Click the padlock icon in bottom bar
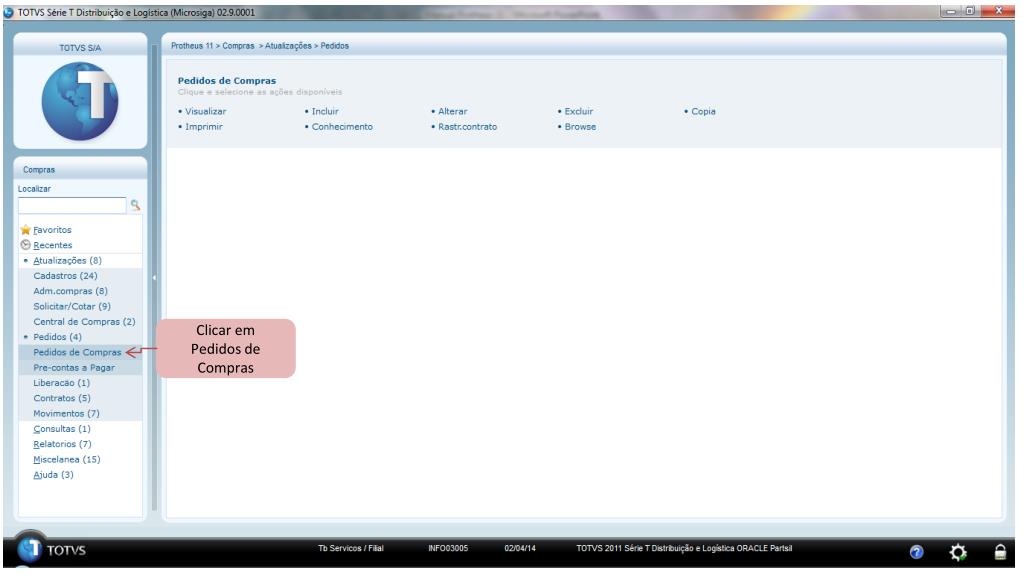This screenshot has height=576, width=1024. click(1000, 552)
